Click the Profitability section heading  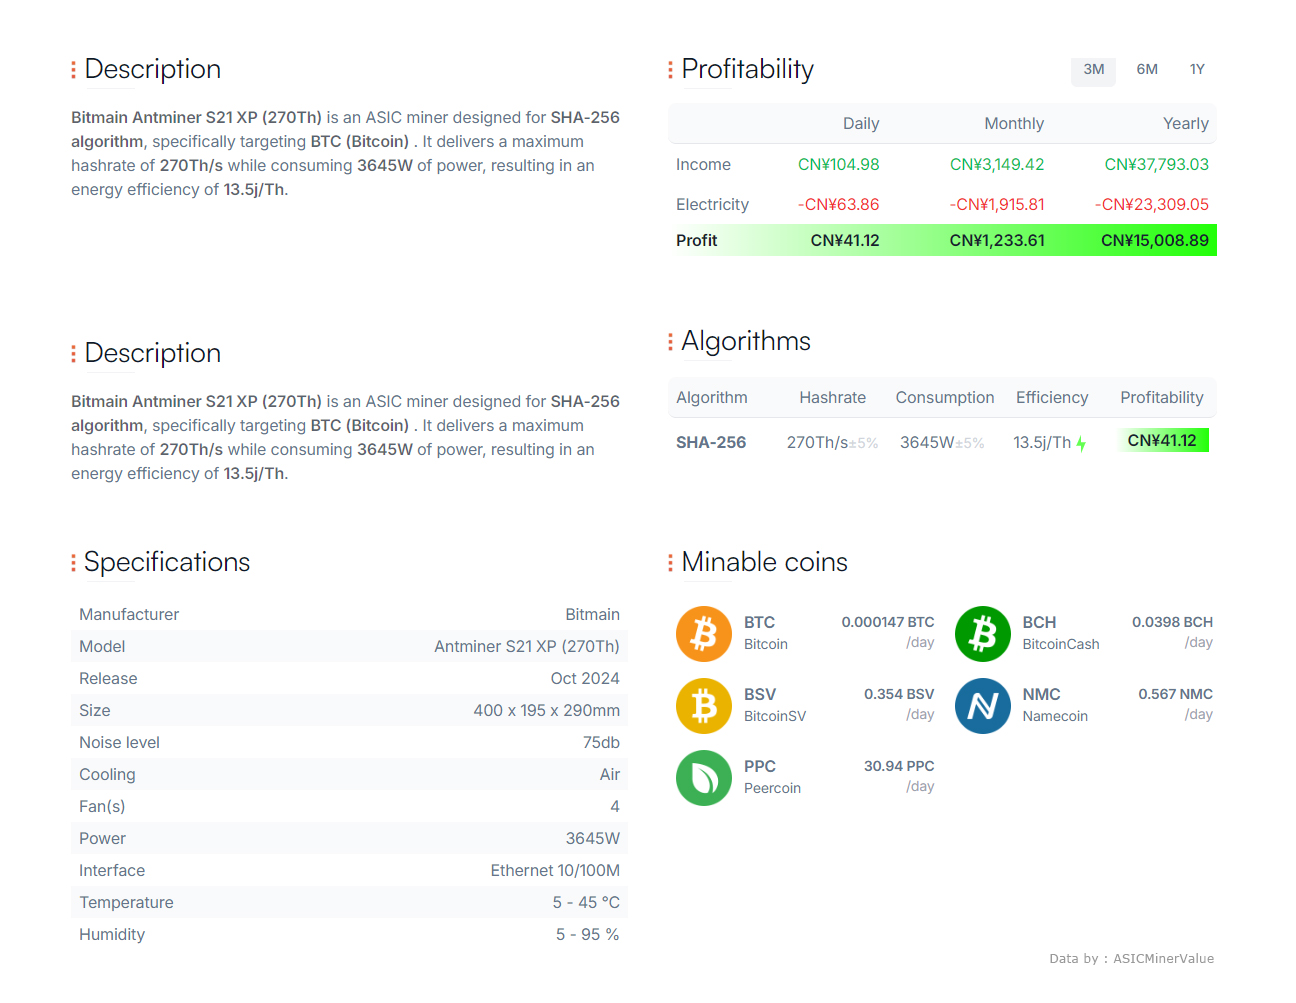(x=747, y=69)
